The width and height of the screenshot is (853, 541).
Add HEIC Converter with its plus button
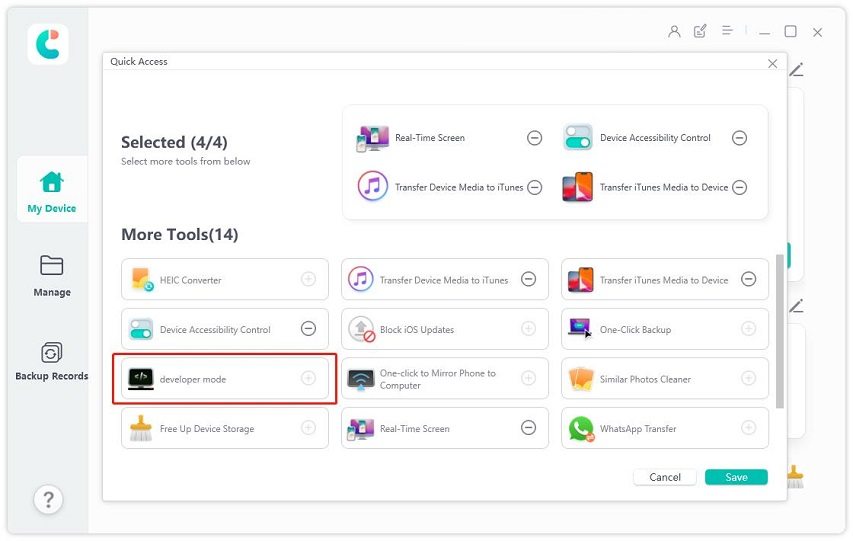tap(308, 279)
